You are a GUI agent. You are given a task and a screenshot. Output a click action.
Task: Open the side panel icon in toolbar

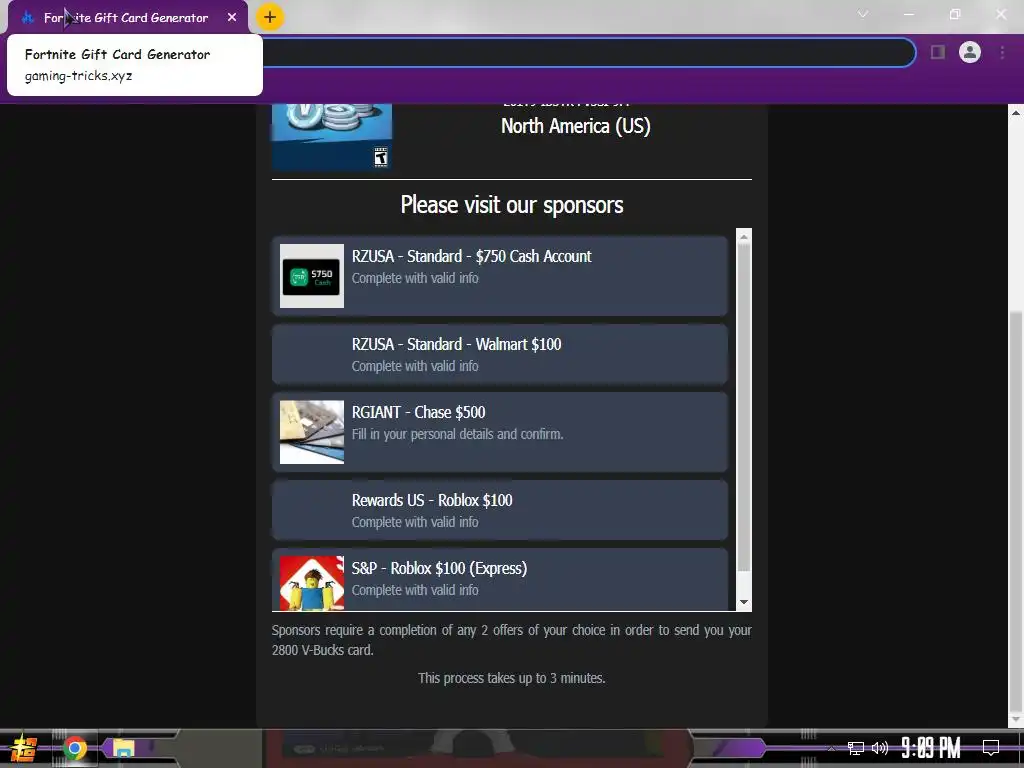coord(938,52)
